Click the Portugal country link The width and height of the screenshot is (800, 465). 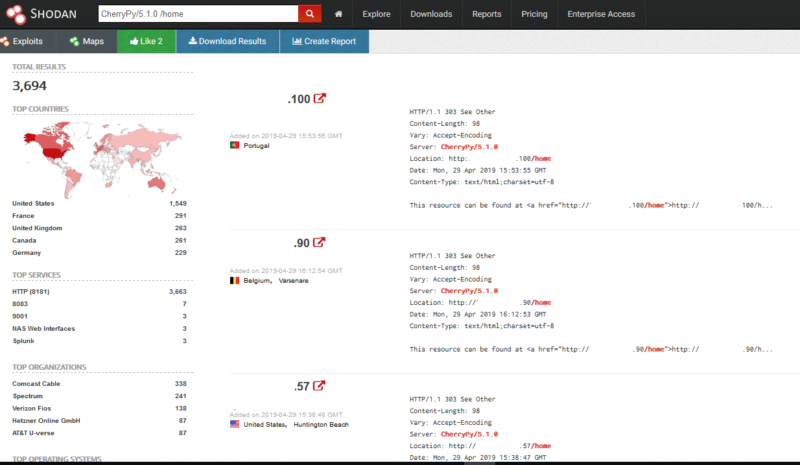pos(256,145)
